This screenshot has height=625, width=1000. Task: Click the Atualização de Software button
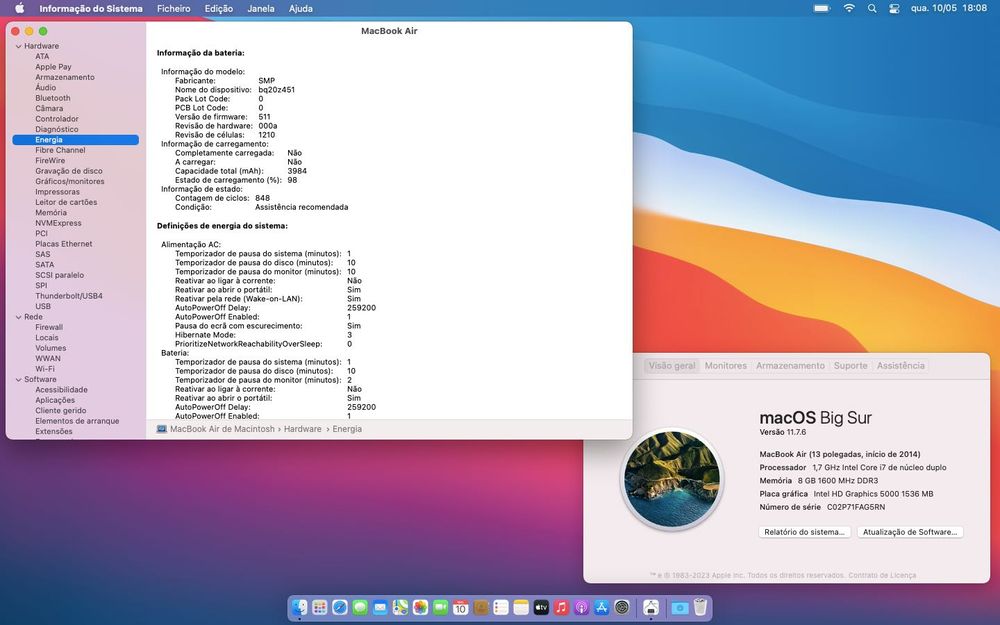point(909,532)
